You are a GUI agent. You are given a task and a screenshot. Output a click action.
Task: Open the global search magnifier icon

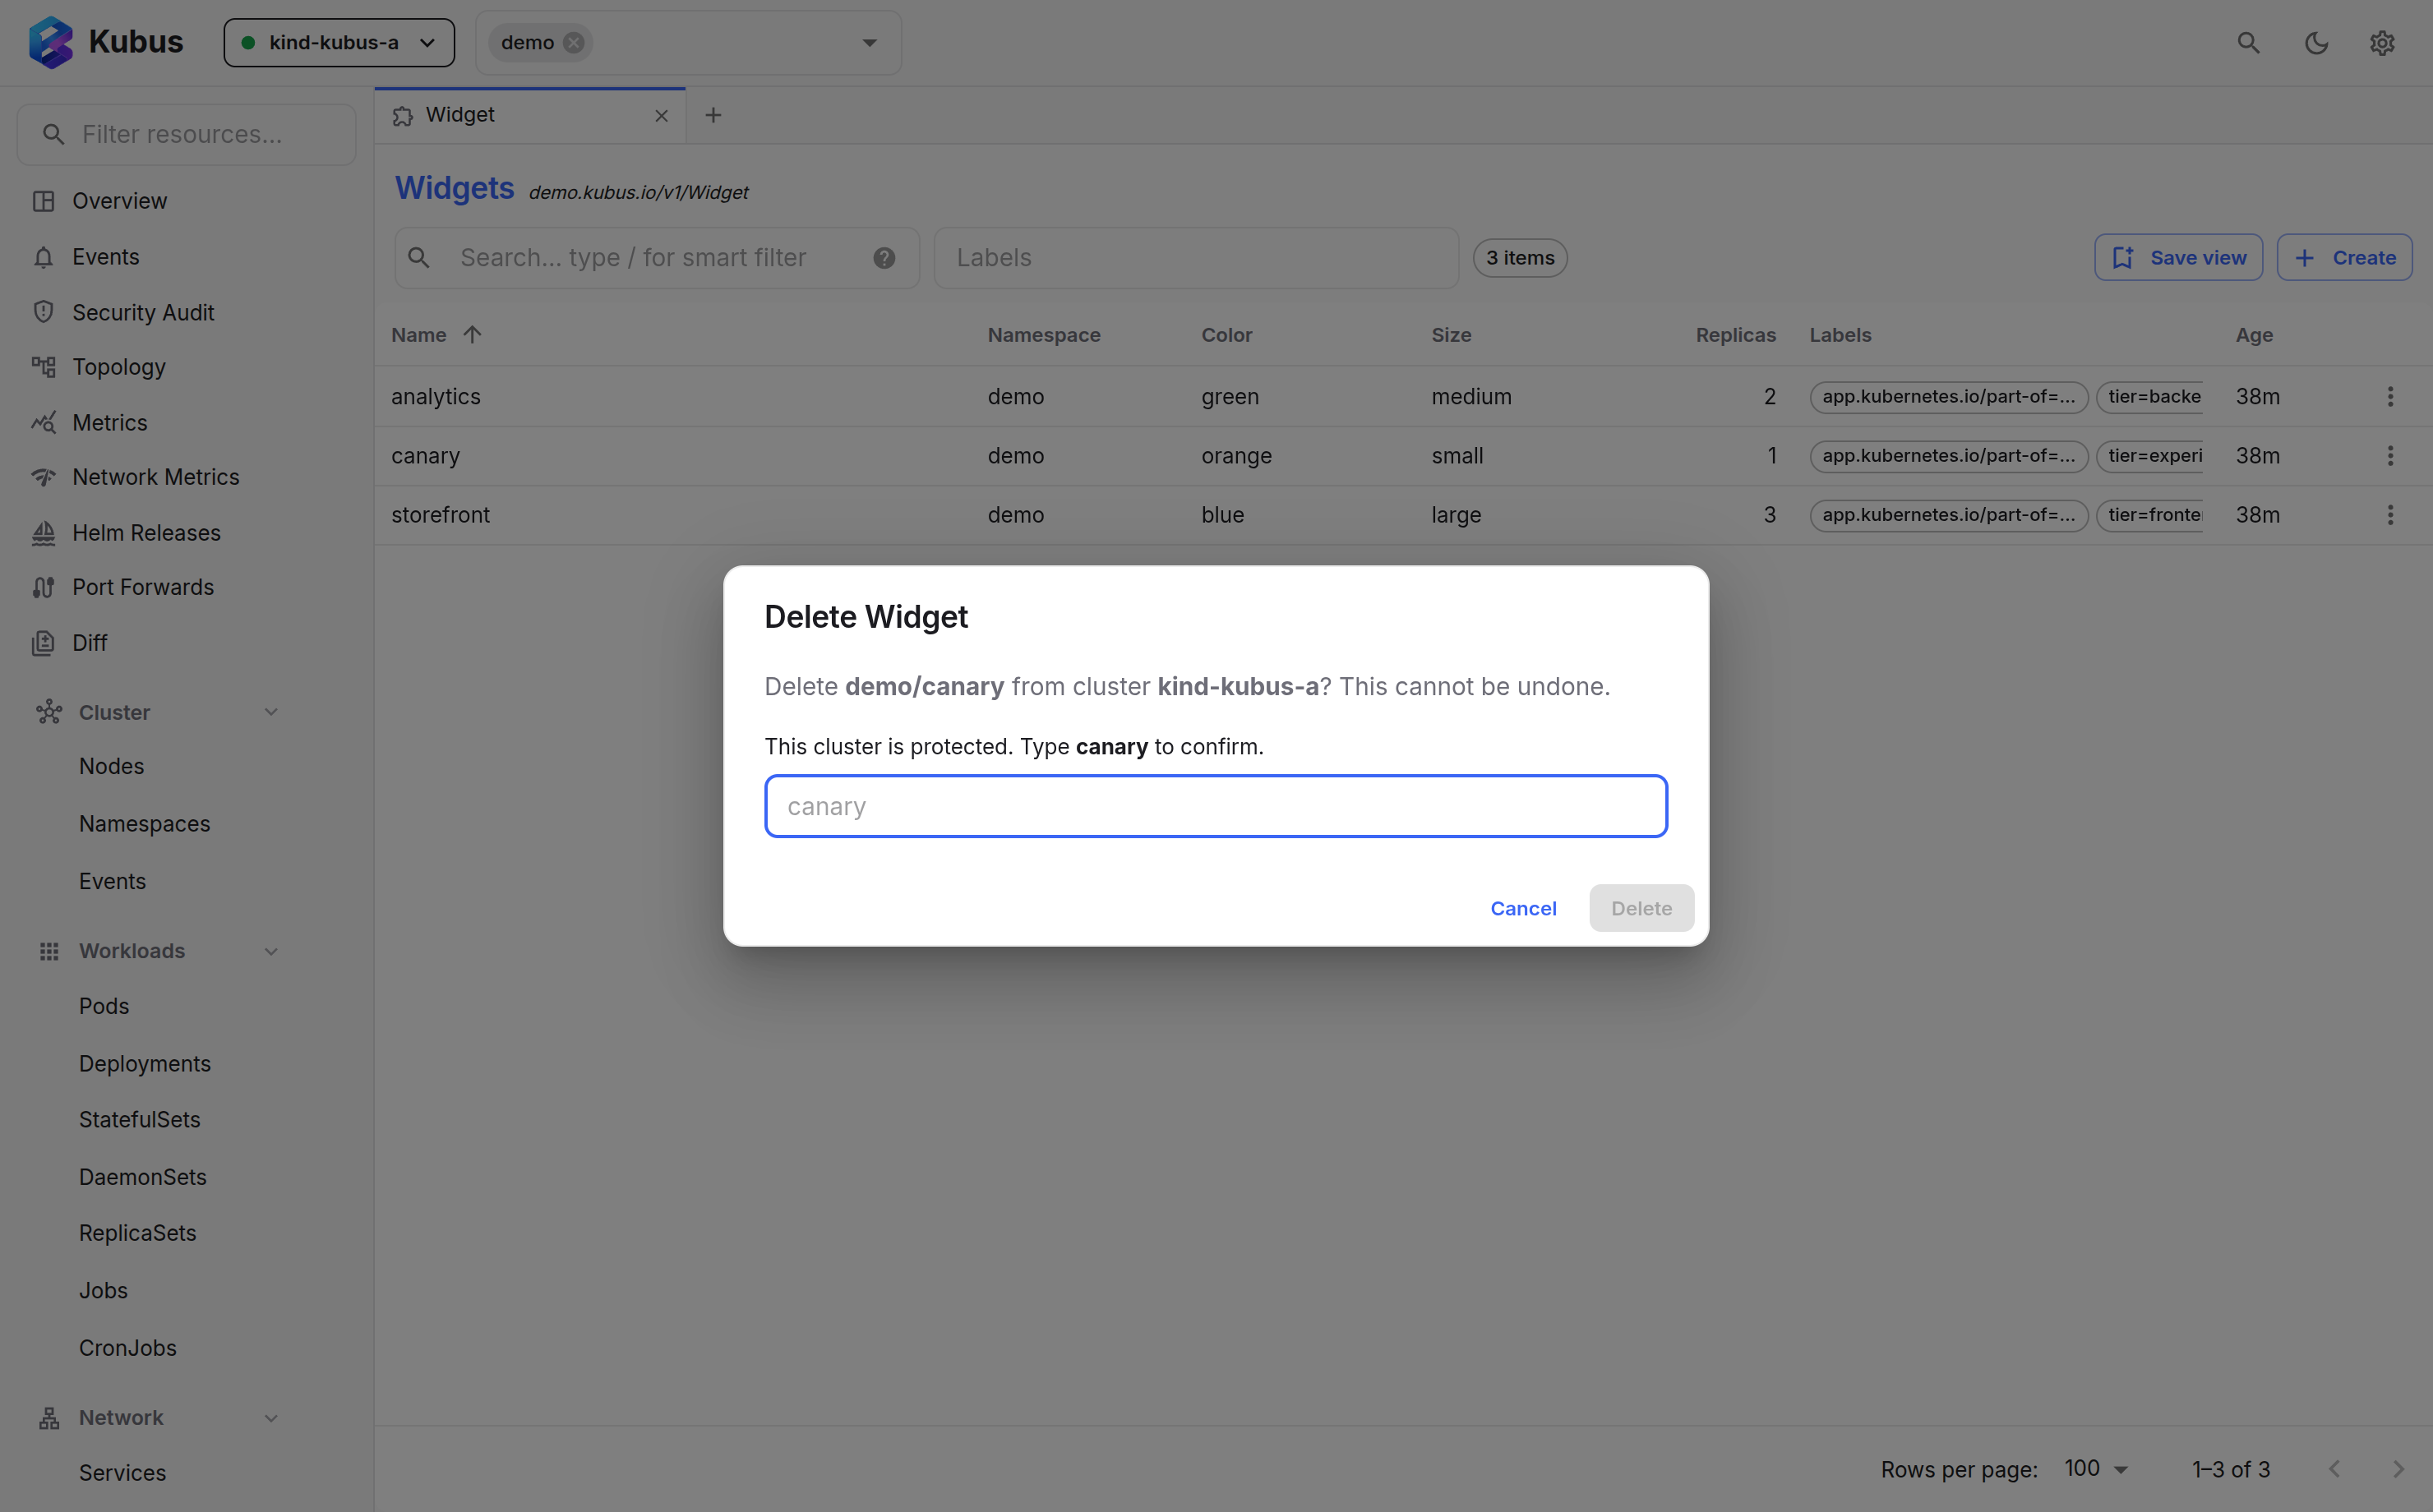(x=2248, y=43)
